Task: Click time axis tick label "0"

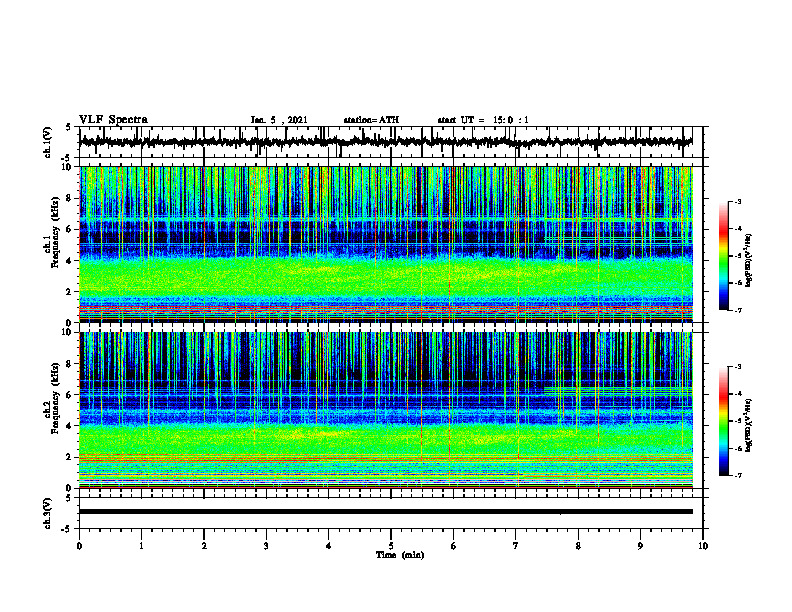Action: [79, 546]
